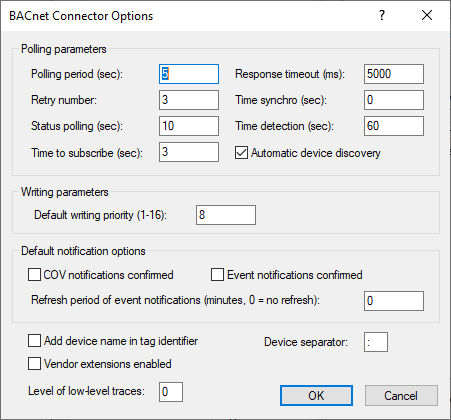
Task: Disable Automatic device discovery checkbox
Action: (x=241, y=153)
